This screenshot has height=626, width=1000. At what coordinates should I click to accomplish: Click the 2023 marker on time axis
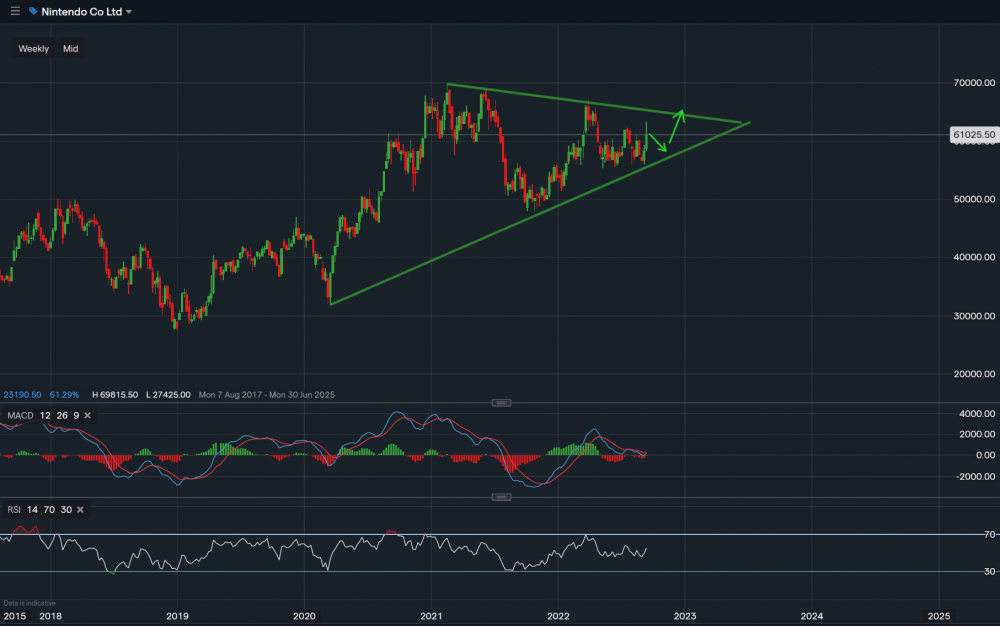(x=684, y=616)
